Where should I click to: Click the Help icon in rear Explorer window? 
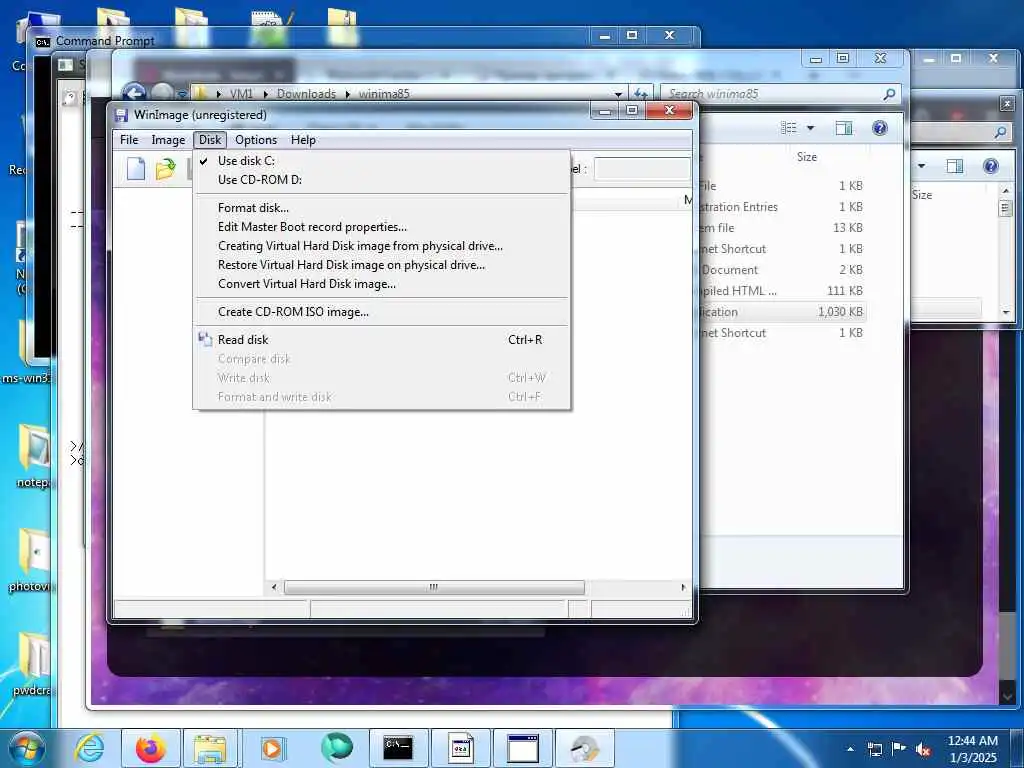click(x=991, y=166)
